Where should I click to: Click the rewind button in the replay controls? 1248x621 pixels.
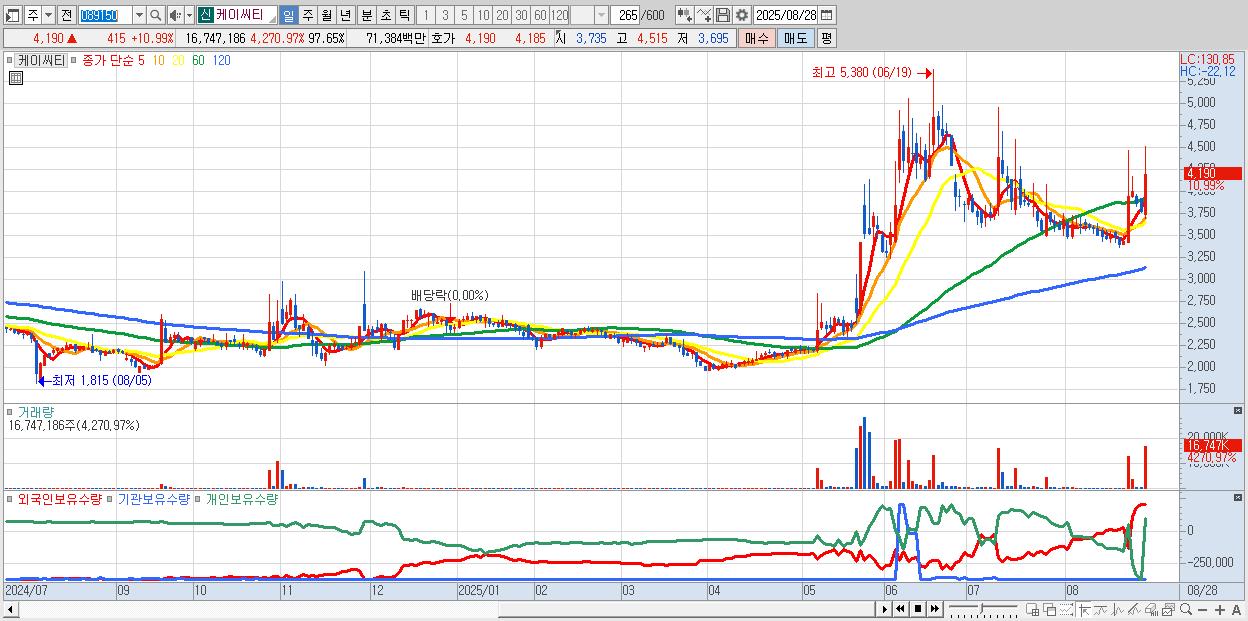click(x=901, y=609)
